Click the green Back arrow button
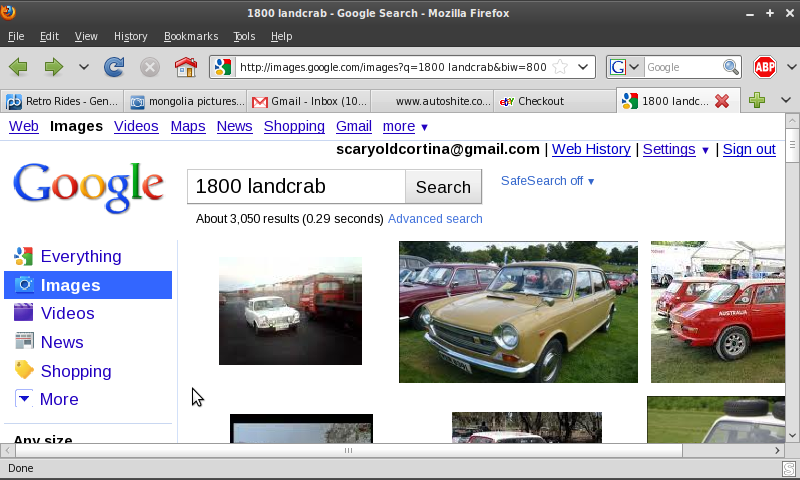The height and width of the screenshot is (480, 800). pos(18,67)
